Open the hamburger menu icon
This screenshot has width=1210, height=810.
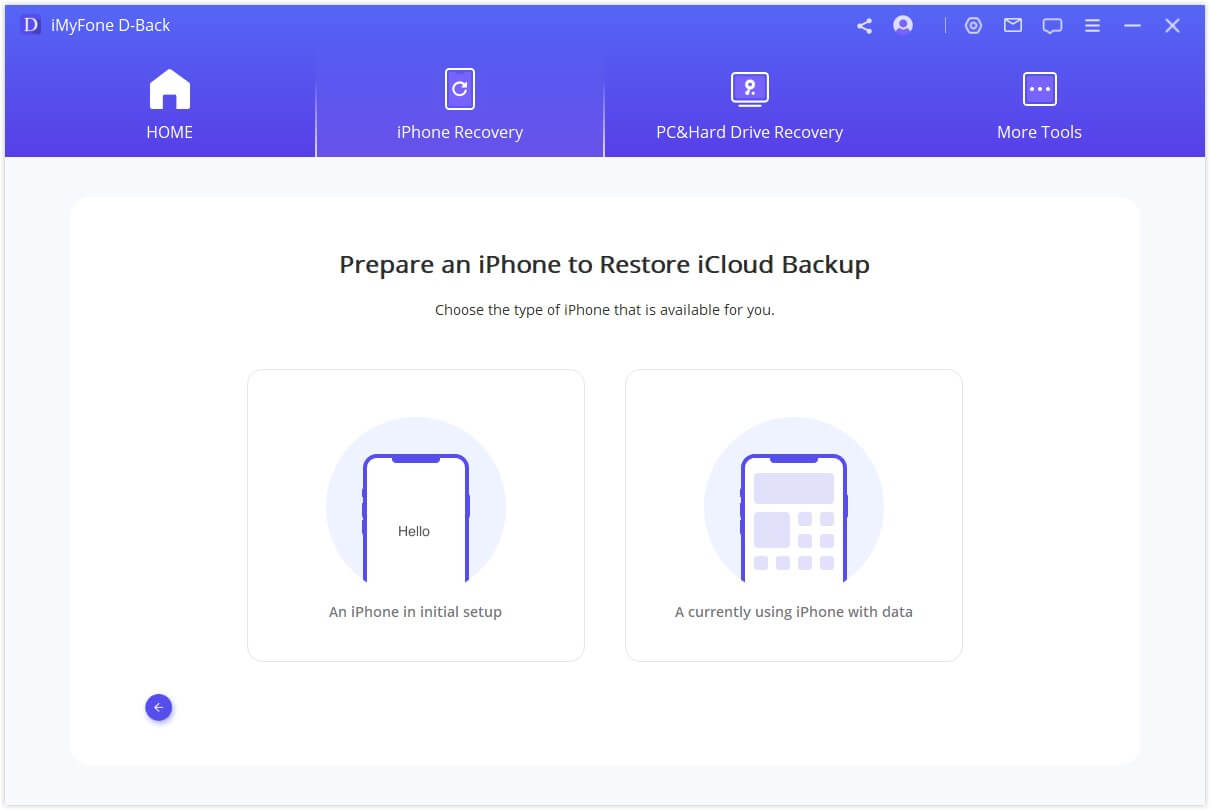(1093, 26)
